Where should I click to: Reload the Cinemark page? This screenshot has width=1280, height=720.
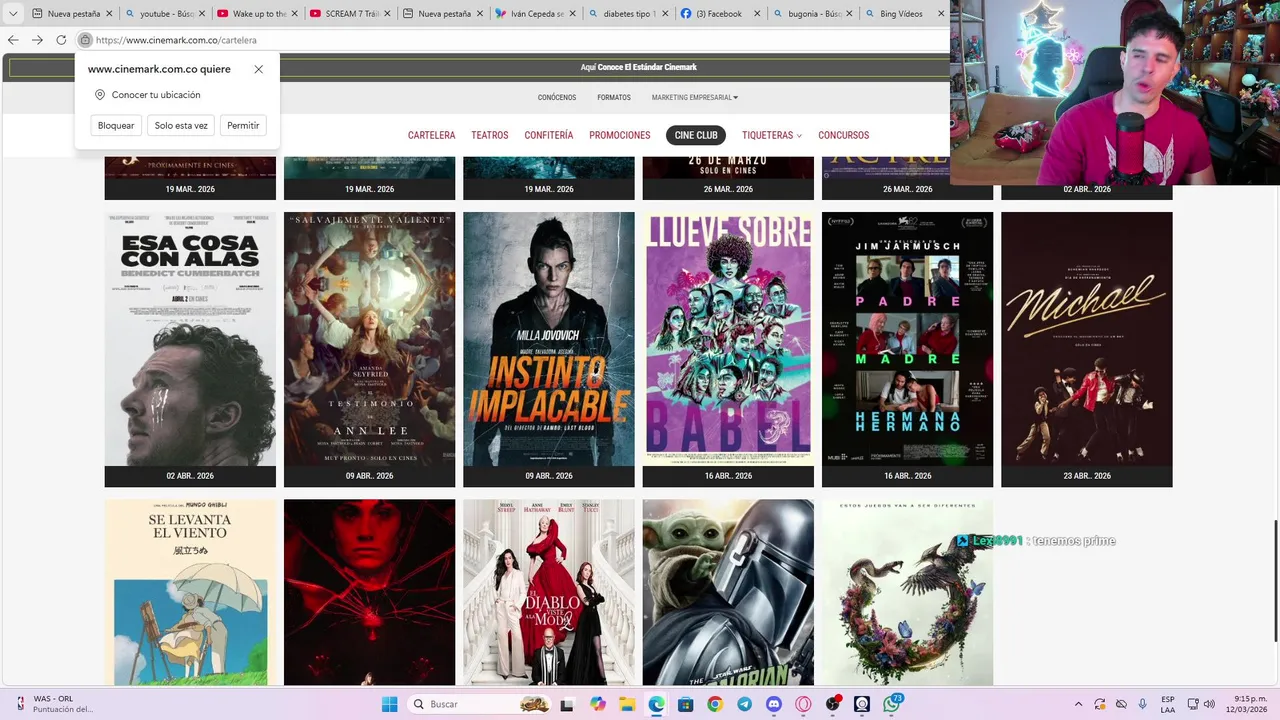61,40
